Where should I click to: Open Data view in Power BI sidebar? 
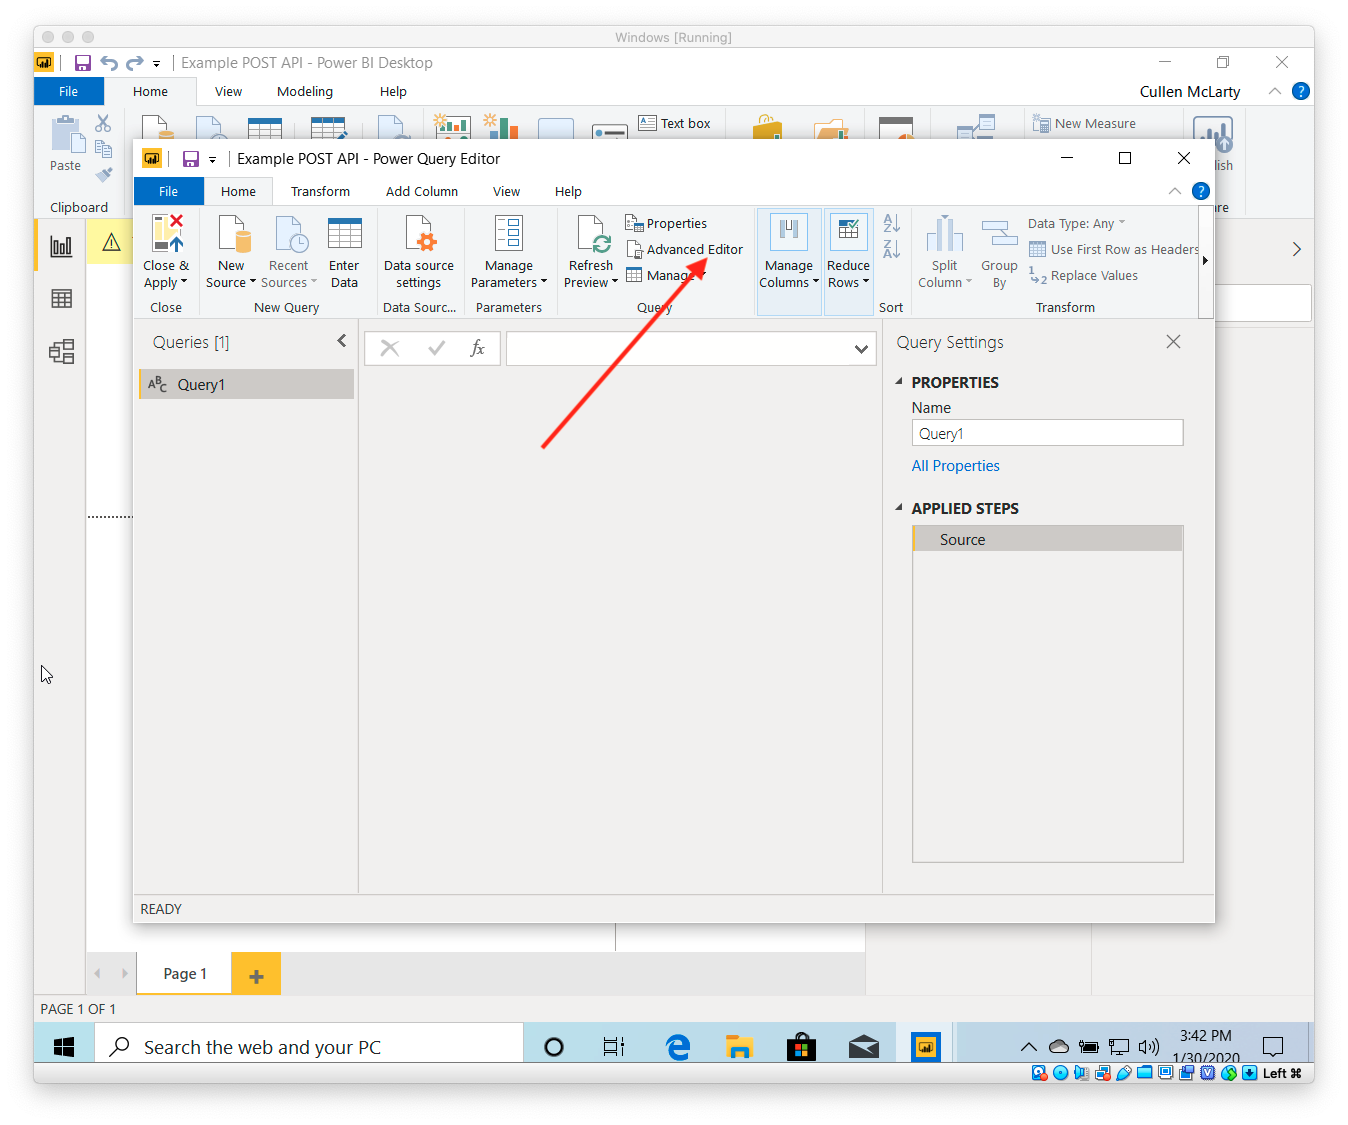[x=61, y=299]
